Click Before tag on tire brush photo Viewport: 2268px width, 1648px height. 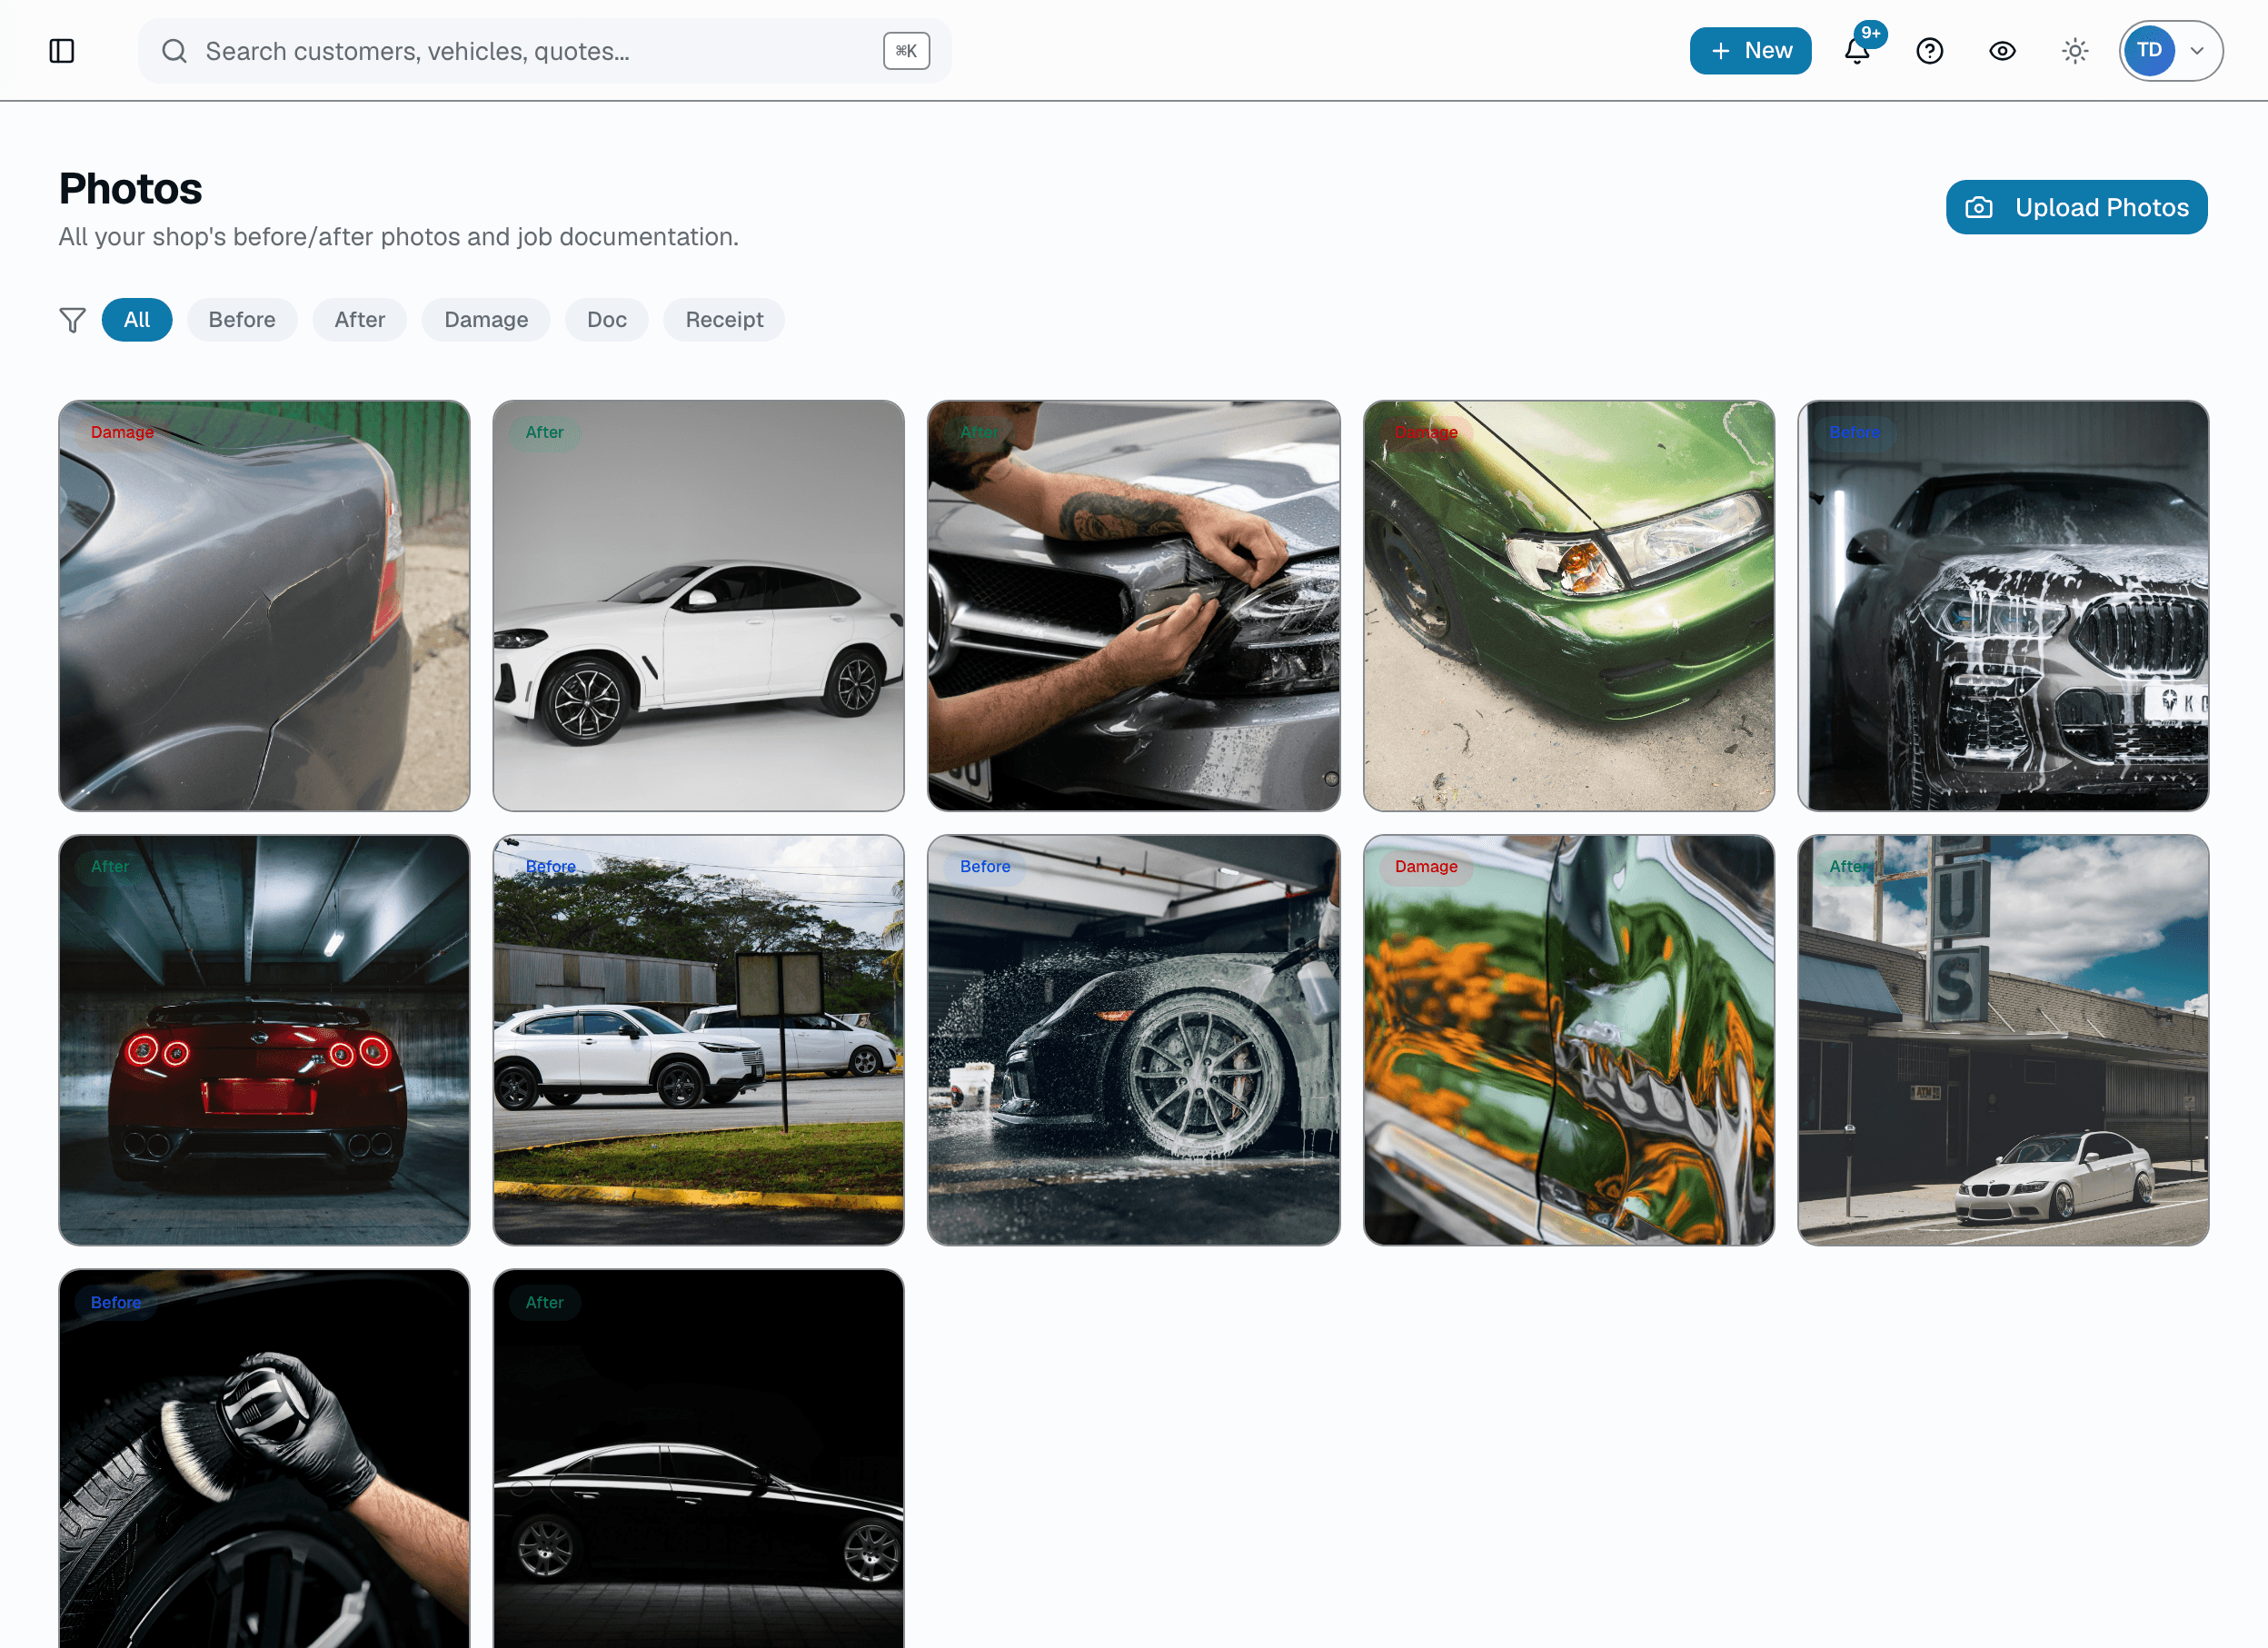click(116, 1302)
